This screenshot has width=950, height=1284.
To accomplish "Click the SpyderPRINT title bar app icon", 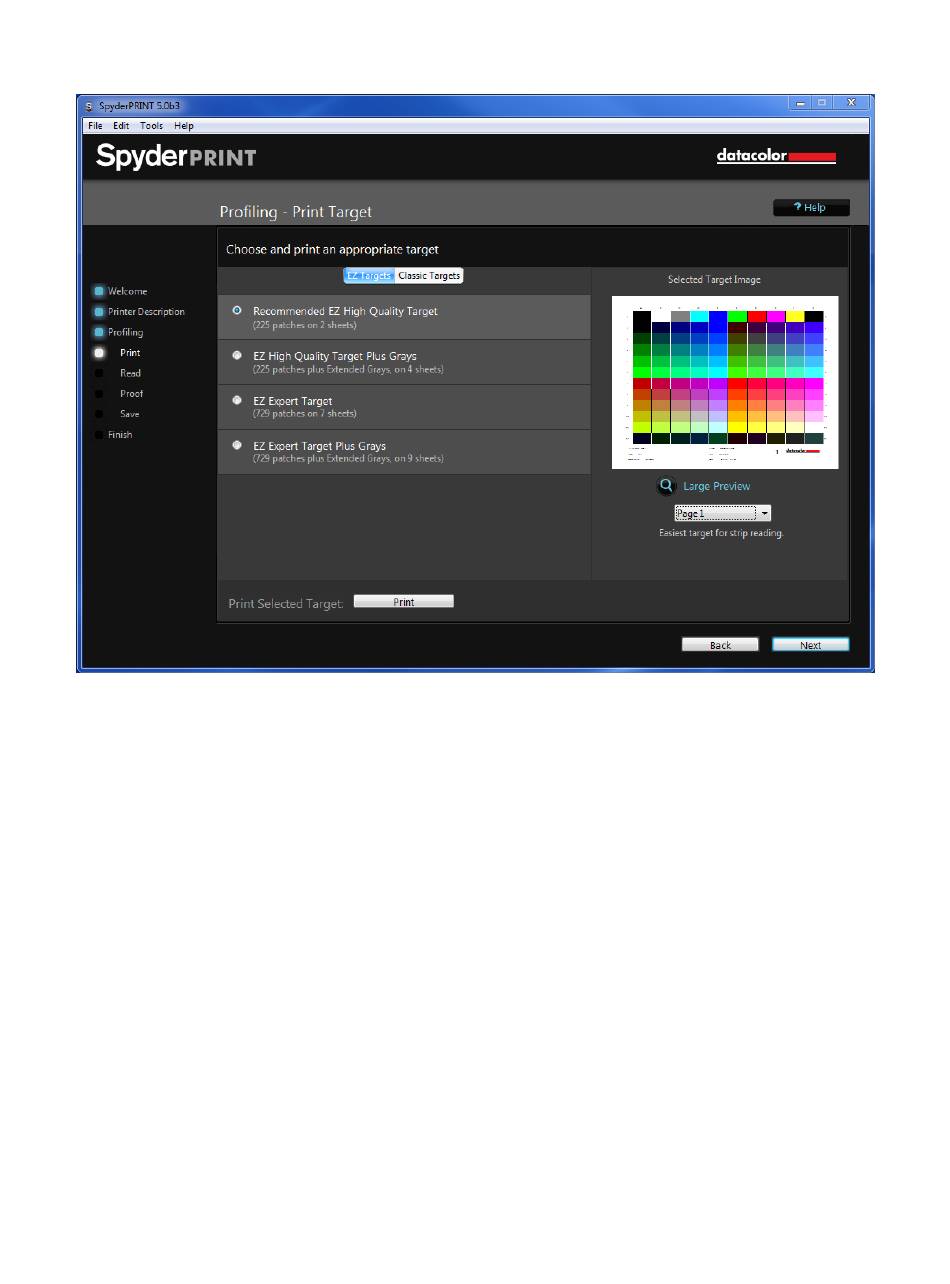I will 89,105.
